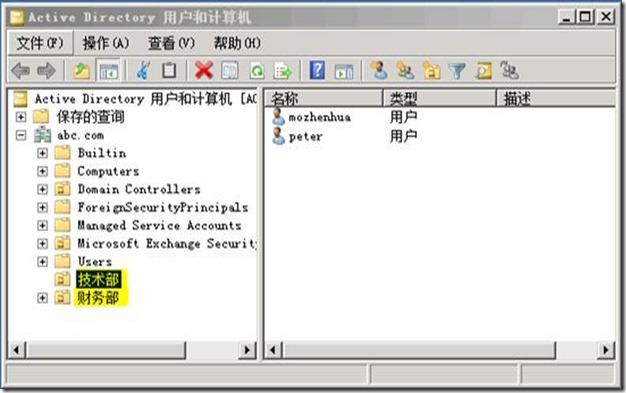Viewport: 626px width, 393px height.
Task: Expand the 保存的查询 node
Action: pos(21,117)
